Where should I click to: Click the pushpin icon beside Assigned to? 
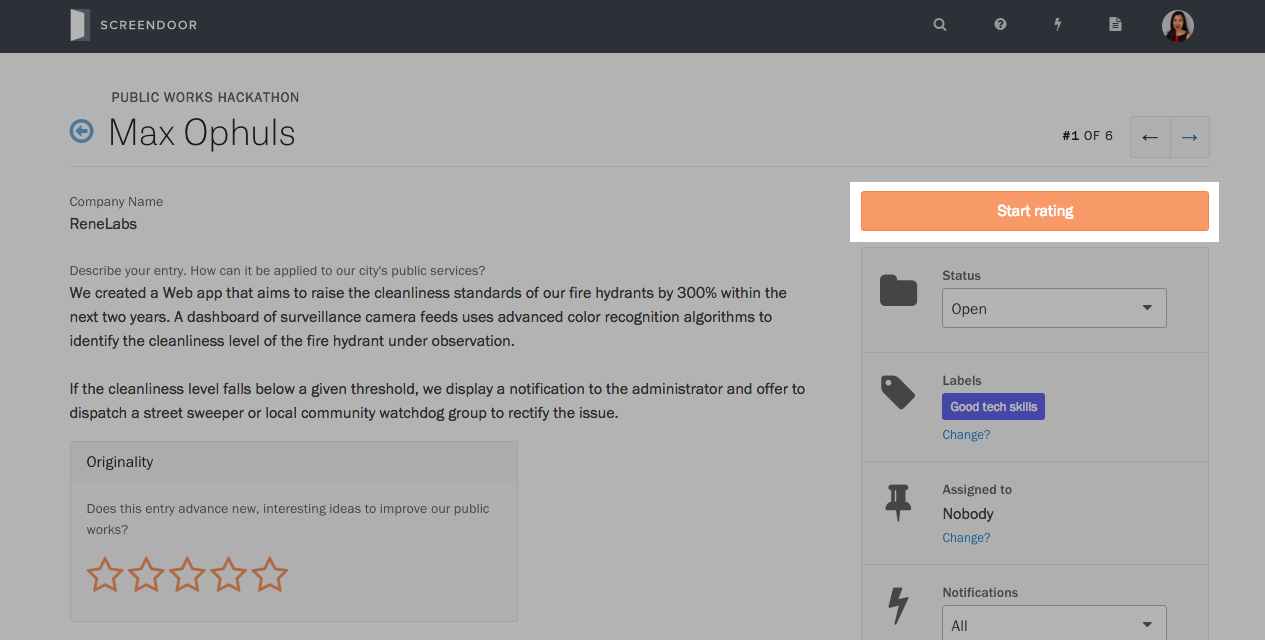898,502
